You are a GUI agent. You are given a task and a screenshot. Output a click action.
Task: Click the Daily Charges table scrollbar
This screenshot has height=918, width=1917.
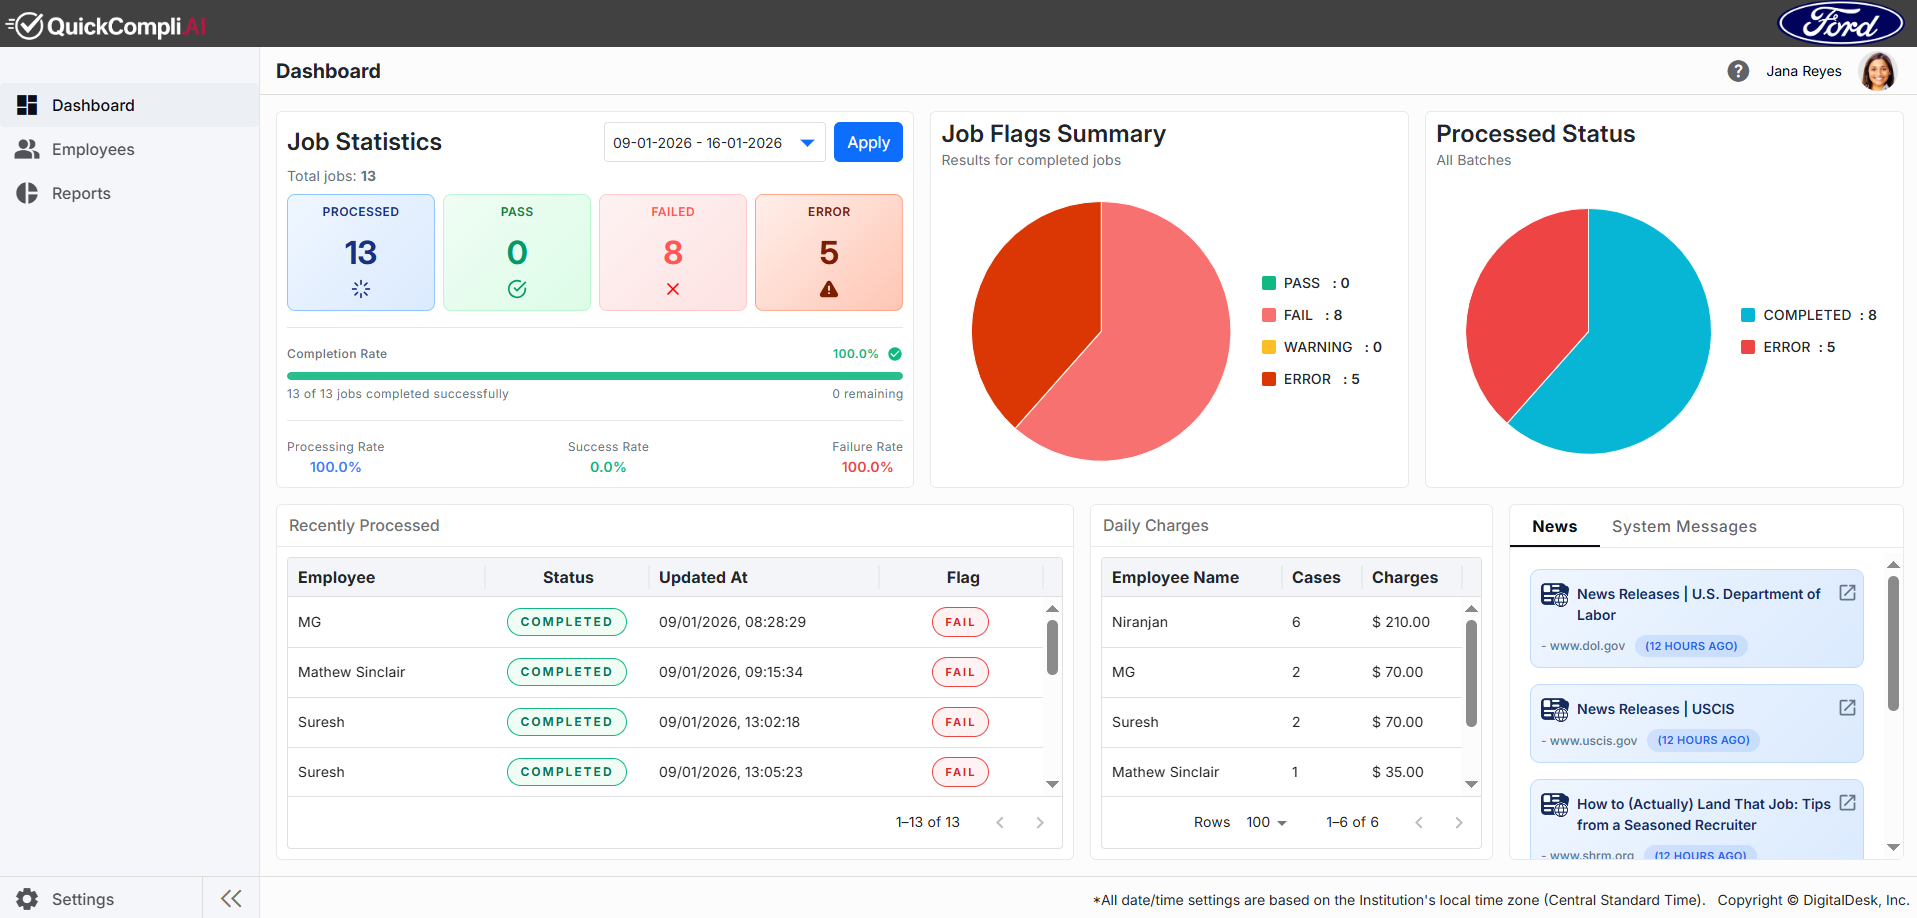point(1471,674)
